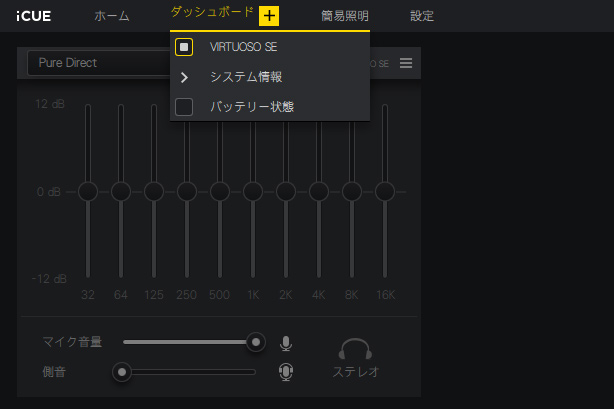Click the ステレオ label
The image size is (614, 409).
pyautogui.click(x=355, y=372)
